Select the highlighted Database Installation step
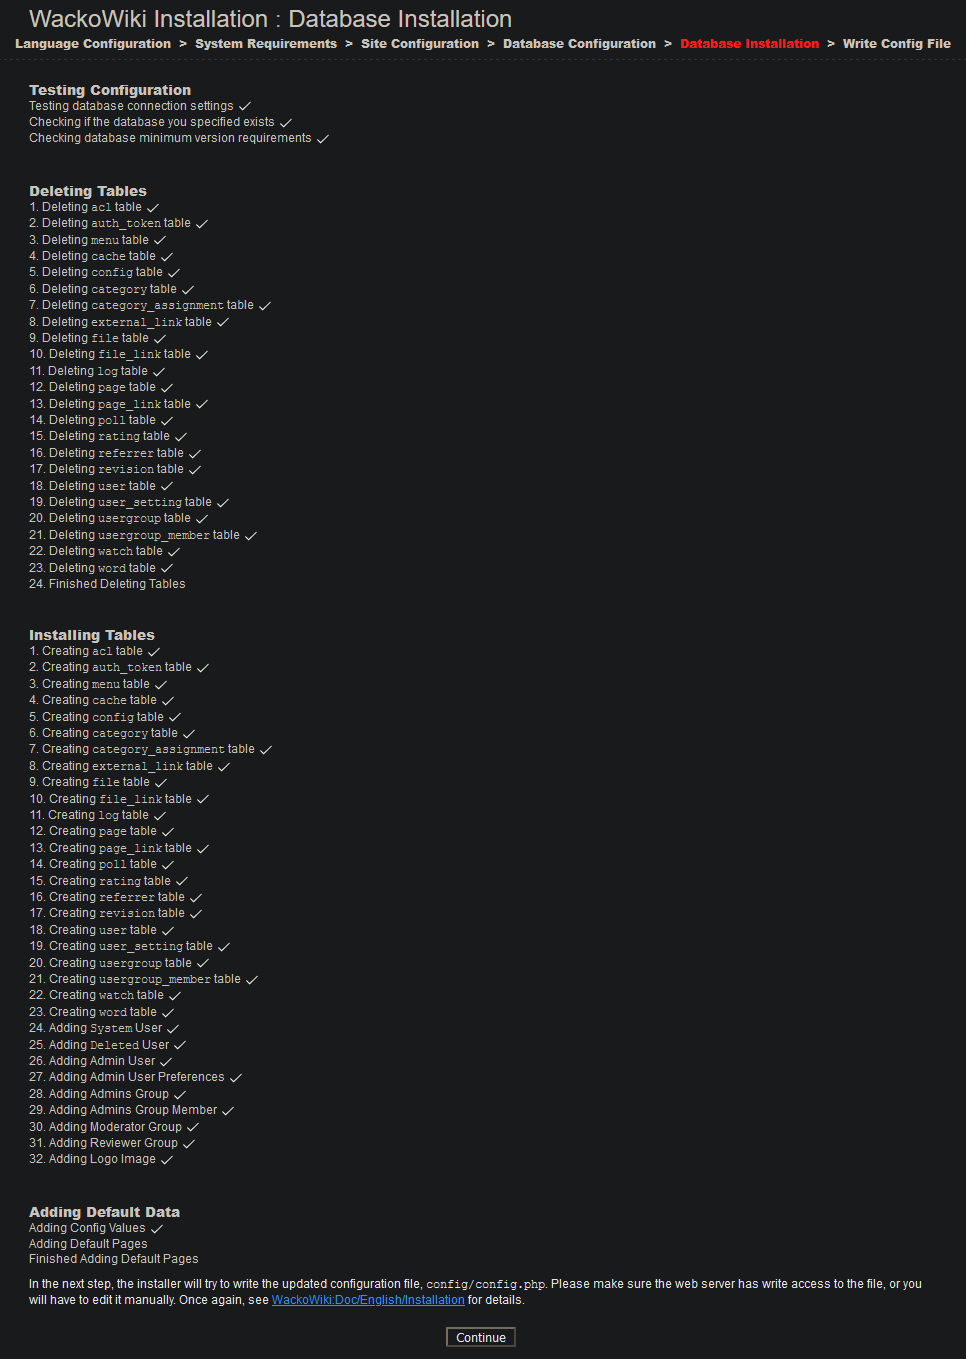This screenshot has width=966, height=1359. pyautogui.click(x=749, y=44)
